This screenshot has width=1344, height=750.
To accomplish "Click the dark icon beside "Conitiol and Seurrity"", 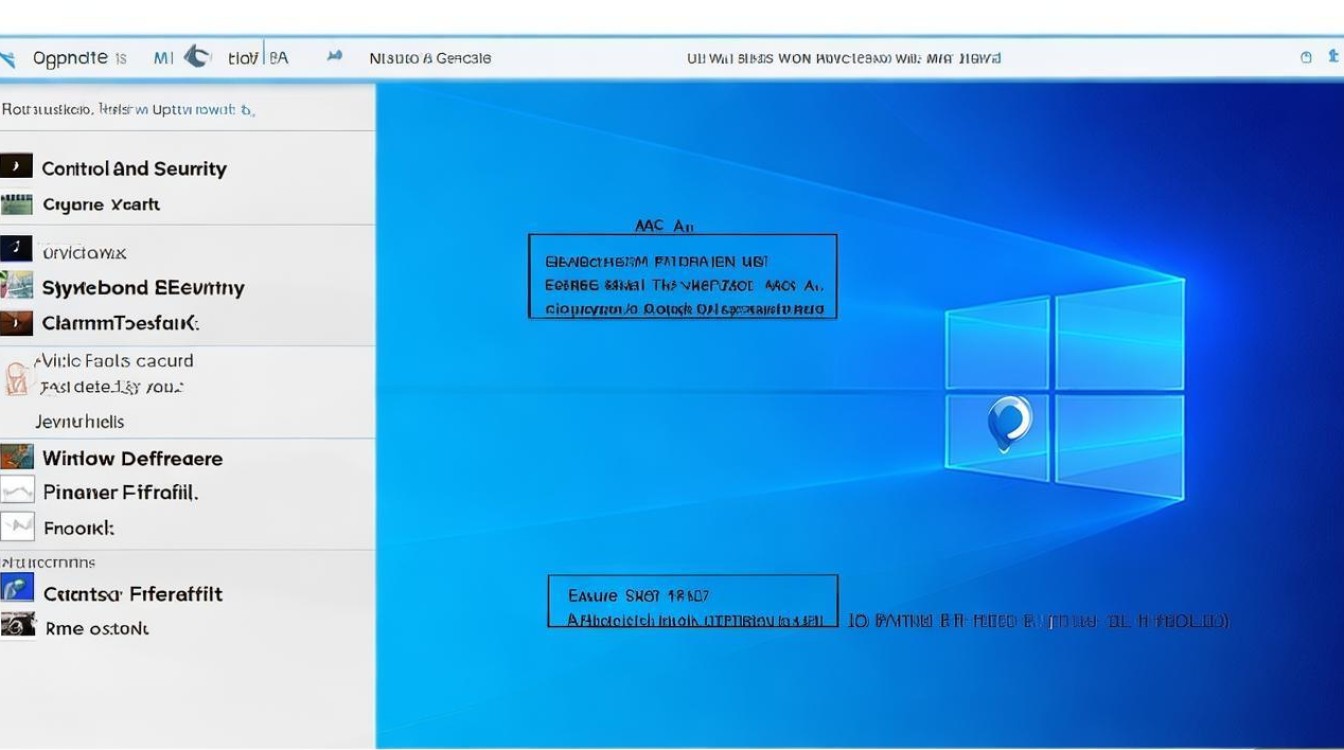I will coord(16,167).
